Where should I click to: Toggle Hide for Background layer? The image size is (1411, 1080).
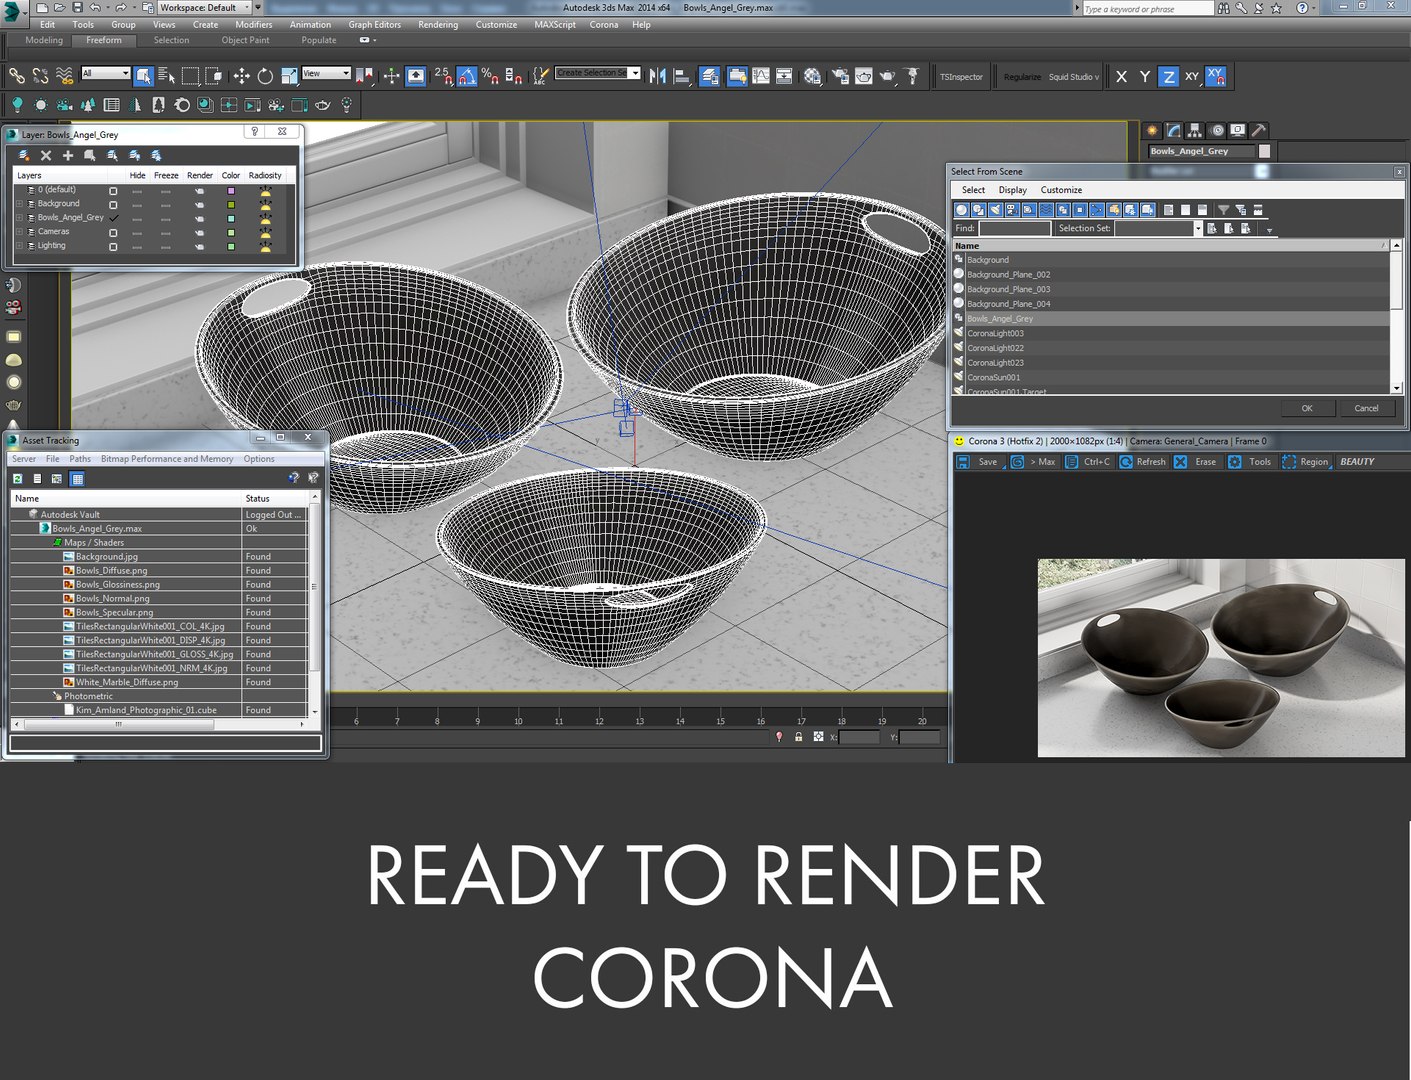pos(137,204)
